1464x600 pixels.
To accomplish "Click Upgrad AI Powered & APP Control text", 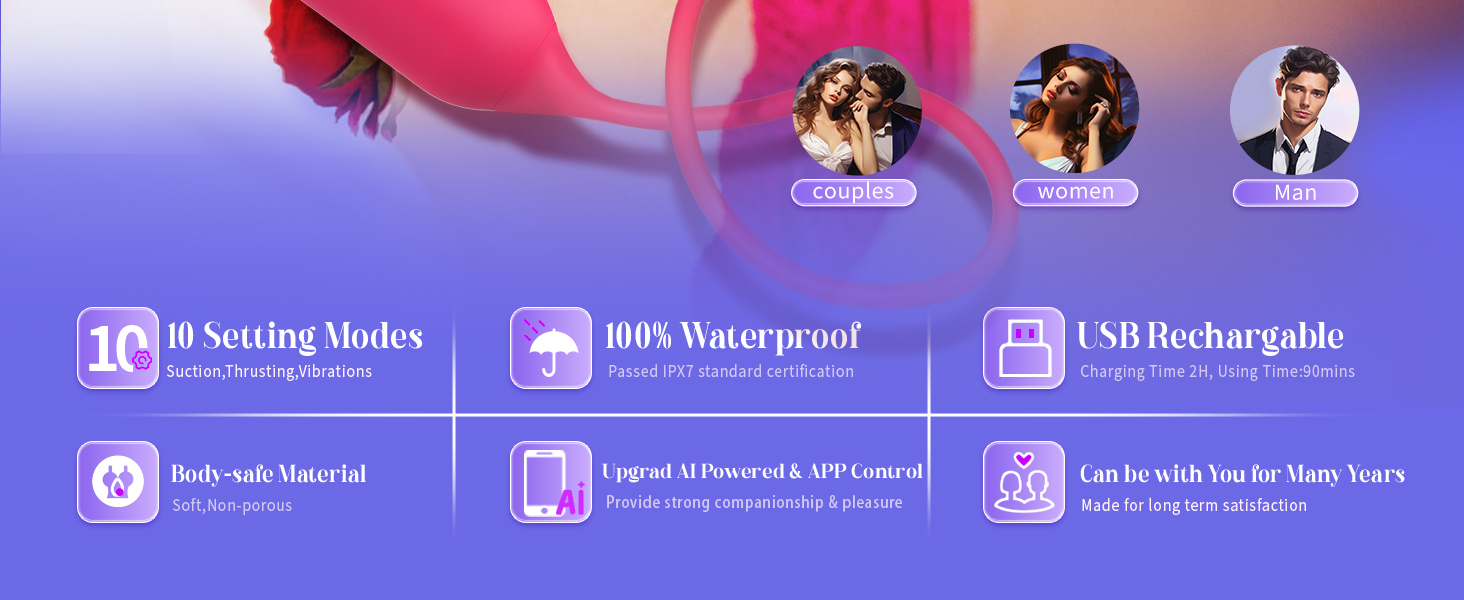I will click(x=762, y=471).
